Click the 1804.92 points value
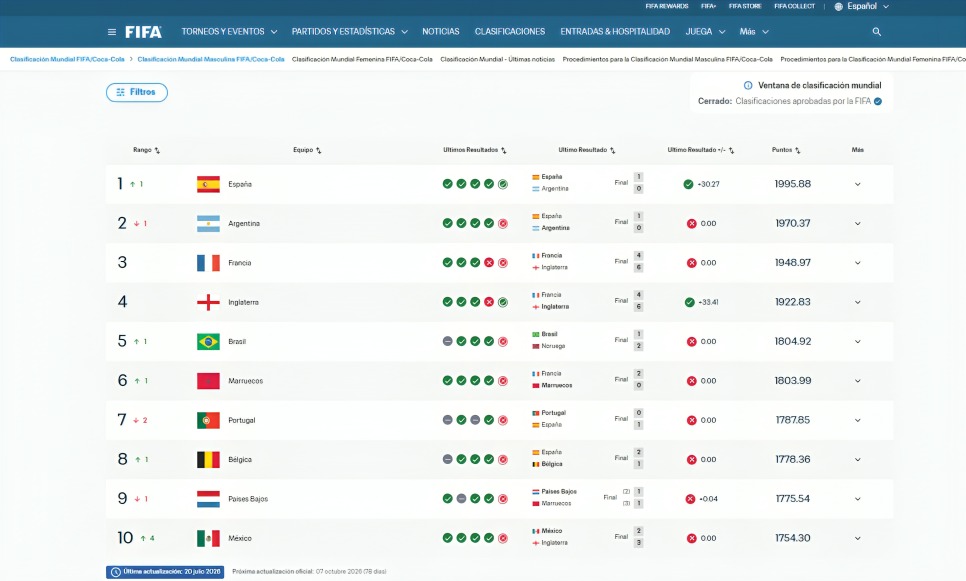Screen dimensions: 966x581 (792, 341)
